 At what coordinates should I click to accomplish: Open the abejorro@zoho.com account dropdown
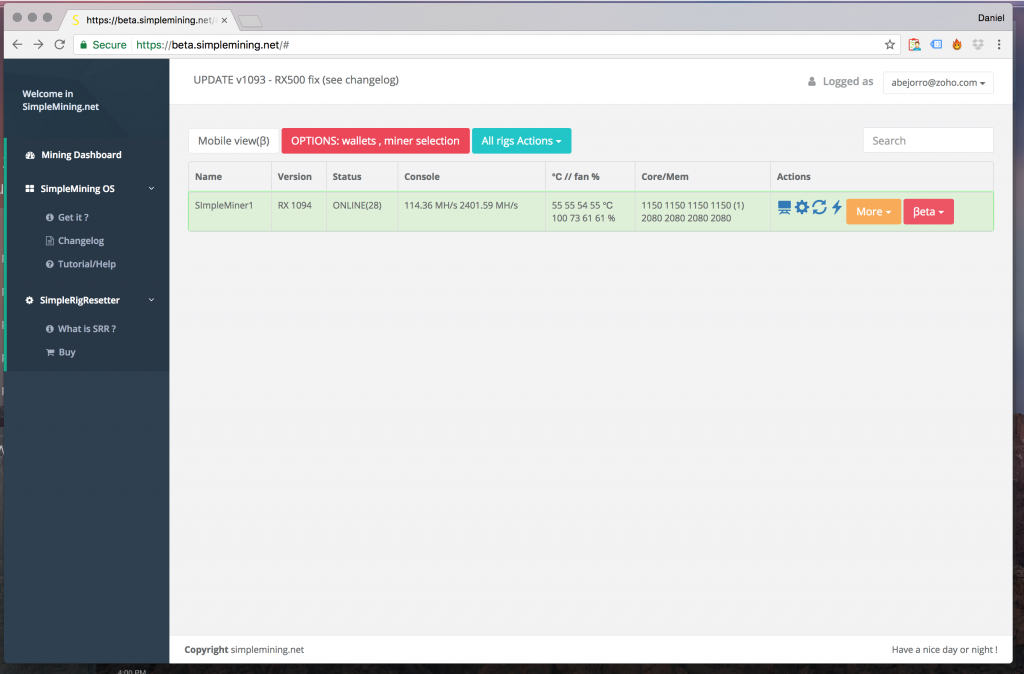[938, 82]
